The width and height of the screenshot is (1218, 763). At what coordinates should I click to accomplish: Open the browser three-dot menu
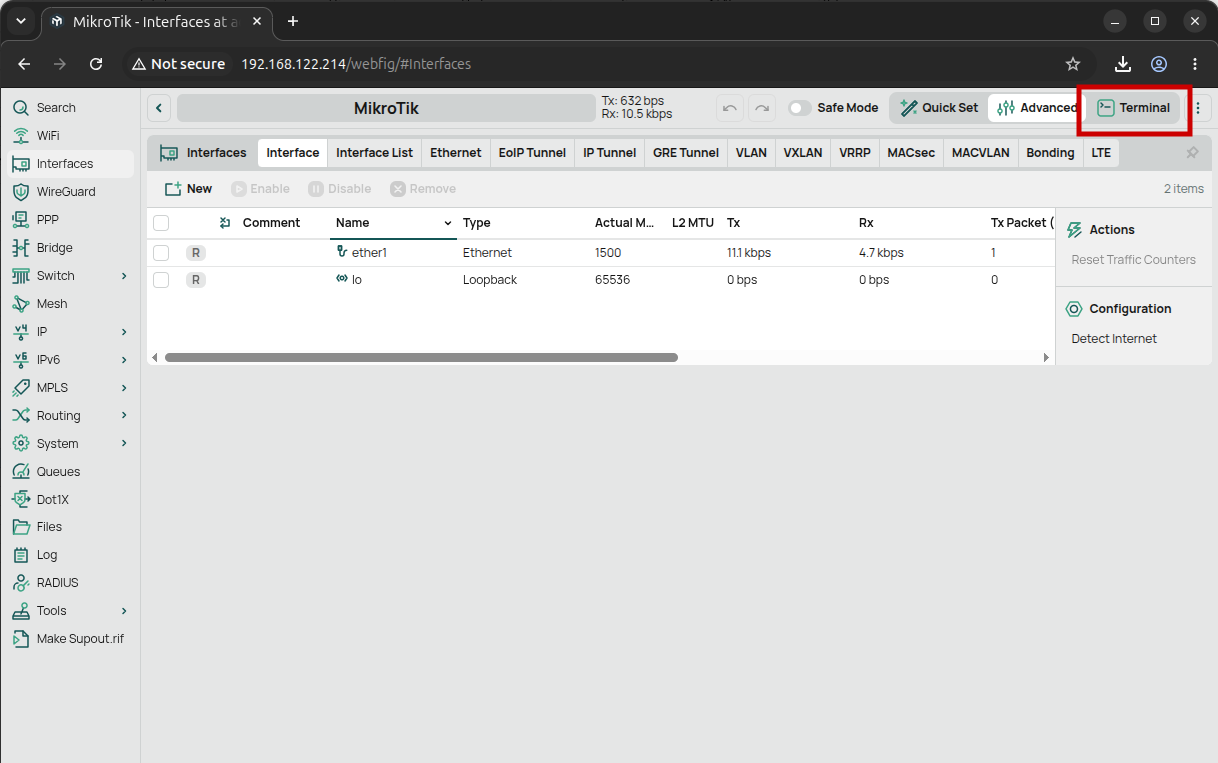tap(1194, 64)
